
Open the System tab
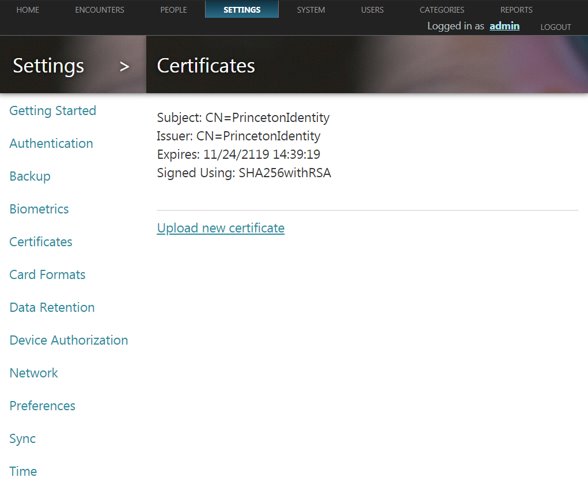point(311,10)
